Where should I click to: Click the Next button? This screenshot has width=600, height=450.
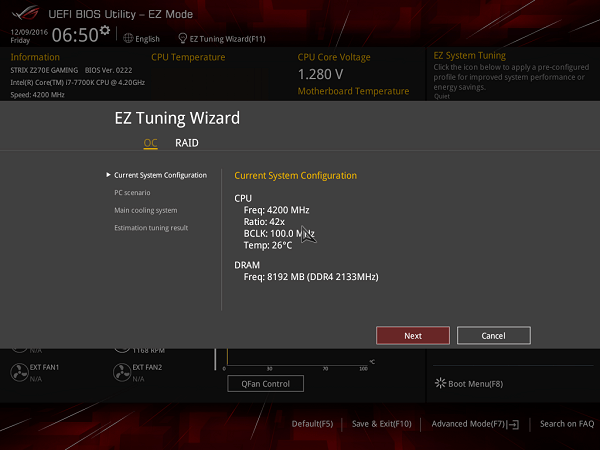[x=413, y=336]
